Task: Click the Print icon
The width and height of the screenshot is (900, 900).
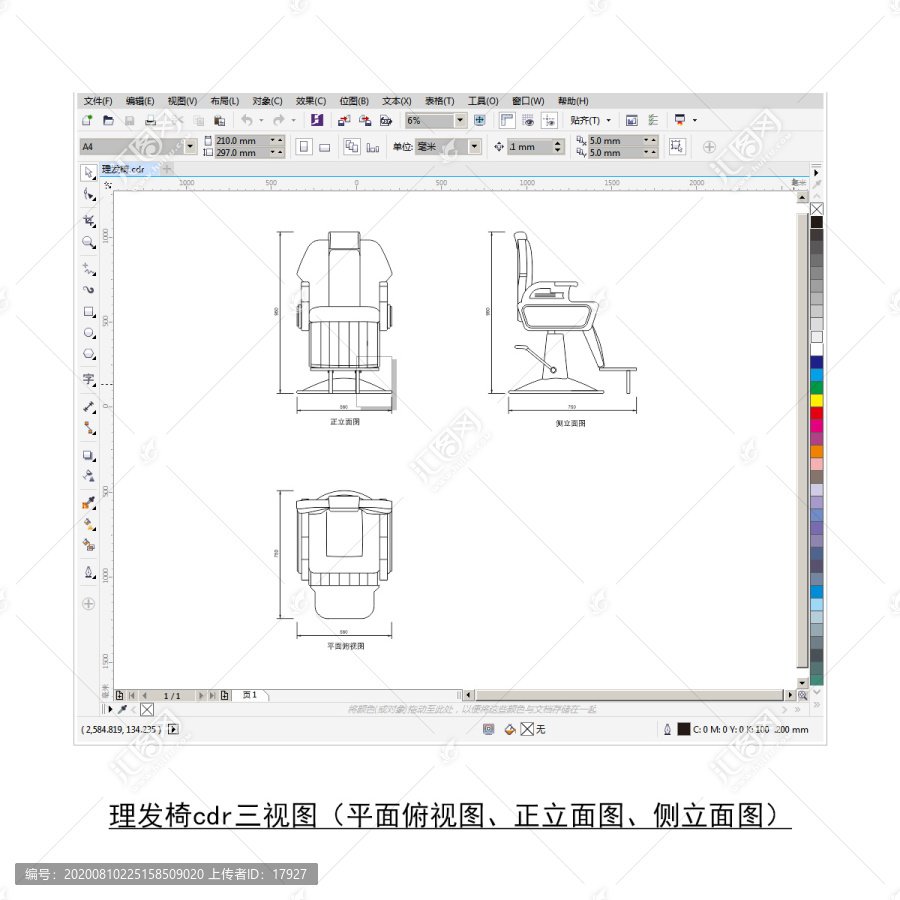Action: click(150, 121)
